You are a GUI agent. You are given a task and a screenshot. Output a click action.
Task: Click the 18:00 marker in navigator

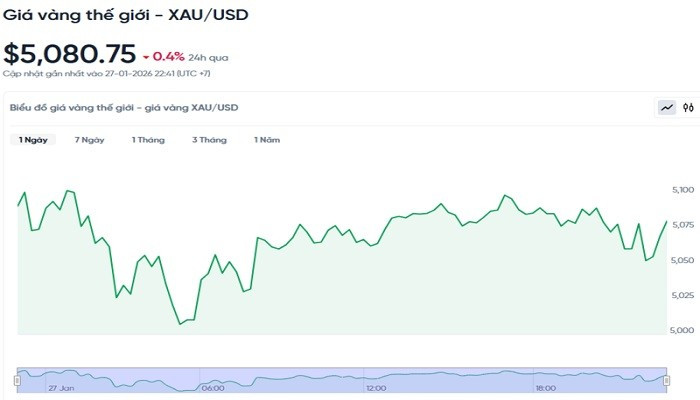546,388
